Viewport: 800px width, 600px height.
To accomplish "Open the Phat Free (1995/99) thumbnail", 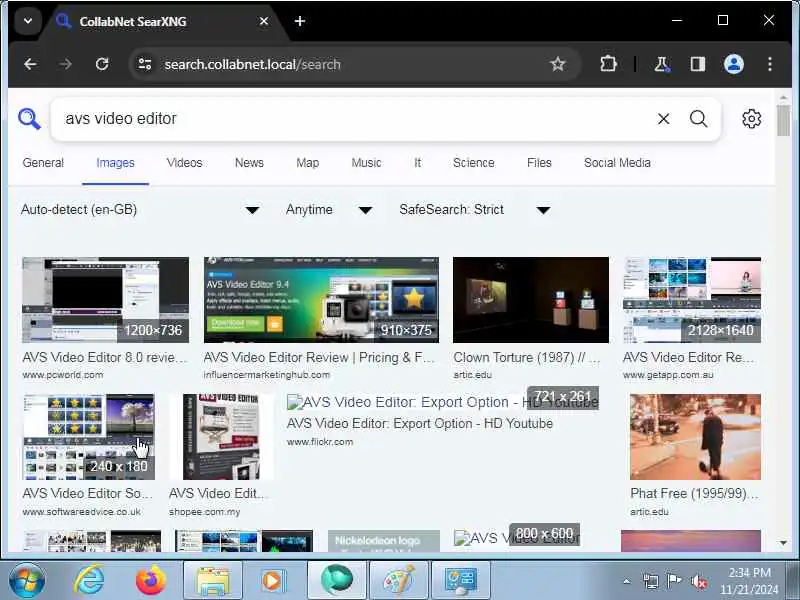I will point(695,437).
